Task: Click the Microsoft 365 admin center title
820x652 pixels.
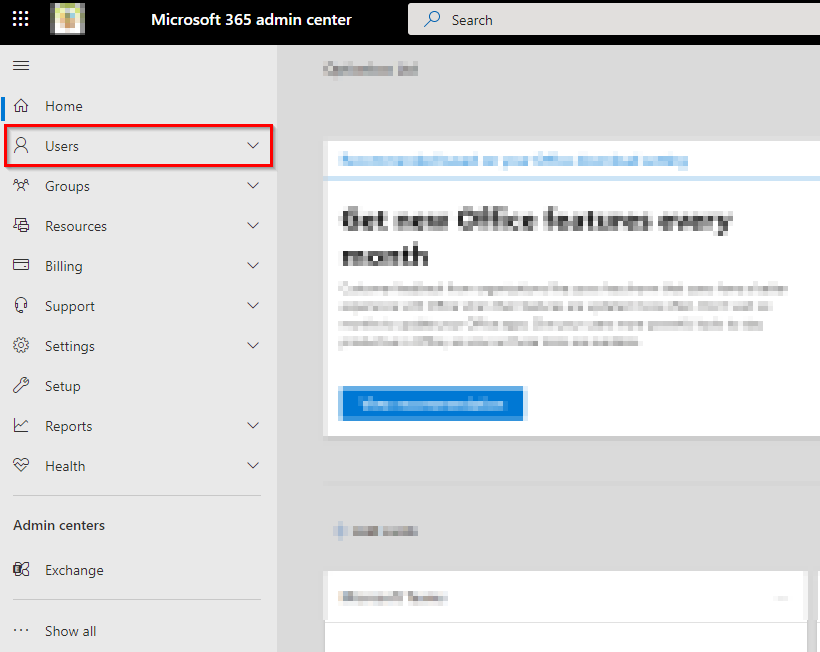Action: point(251,20)
